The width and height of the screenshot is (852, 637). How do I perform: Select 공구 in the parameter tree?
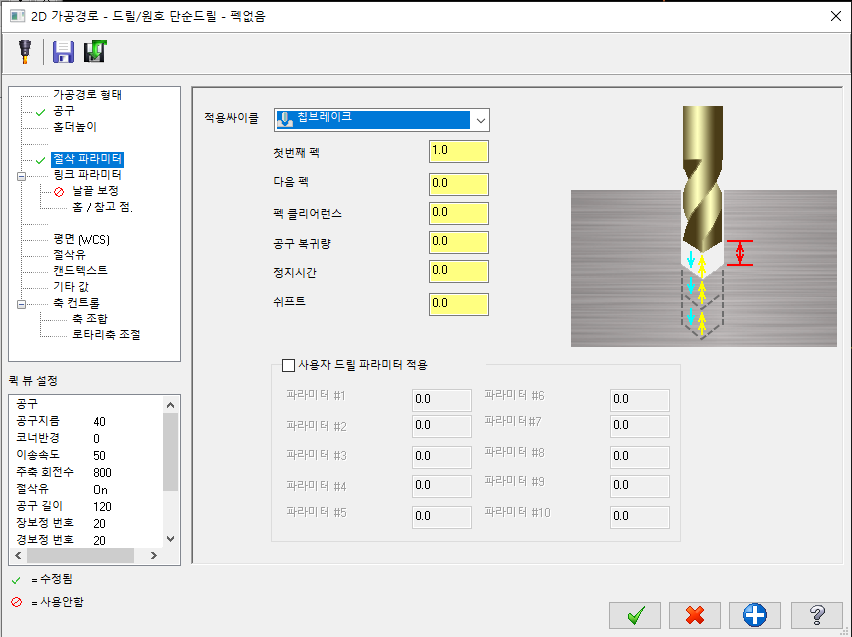[x=62, y=112]
